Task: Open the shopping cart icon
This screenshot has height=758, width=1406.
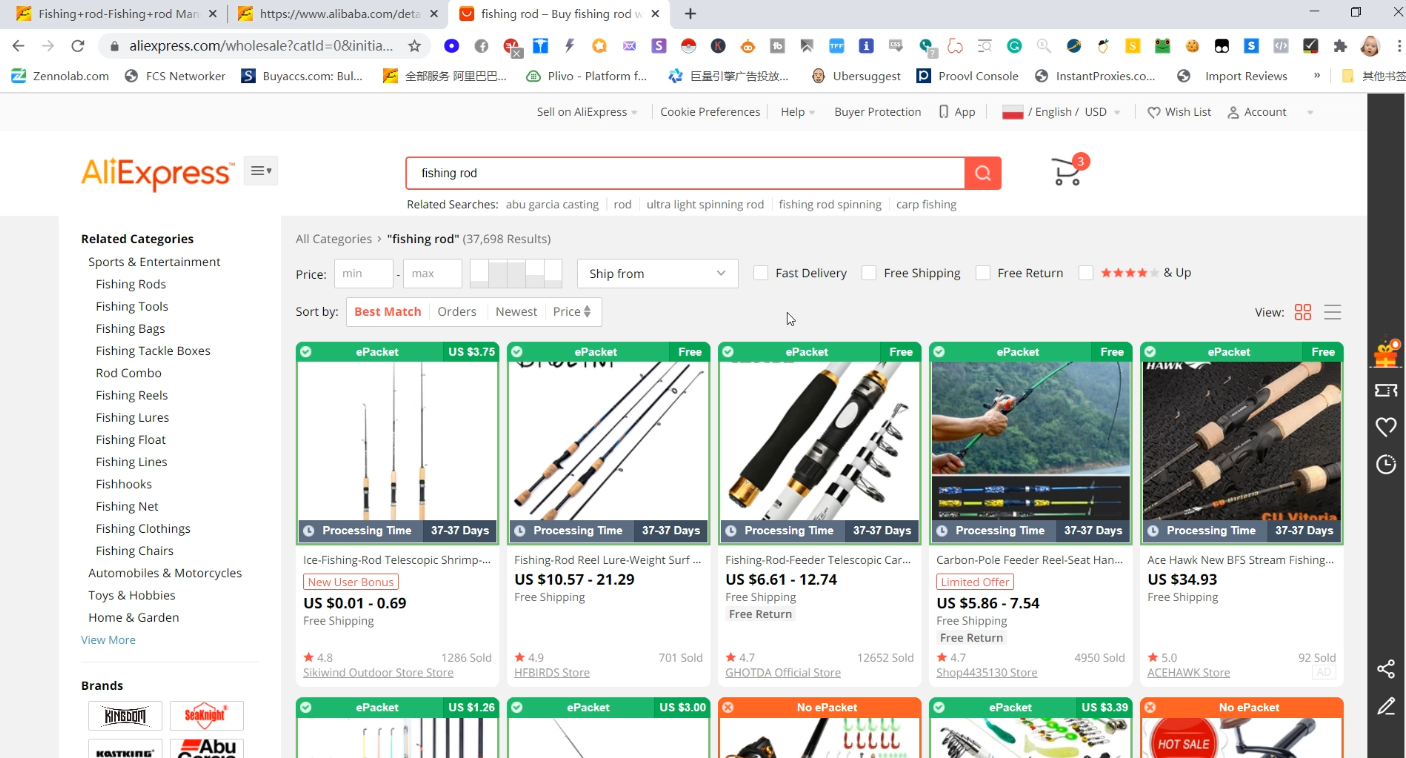Action: tap(1068, 172)
